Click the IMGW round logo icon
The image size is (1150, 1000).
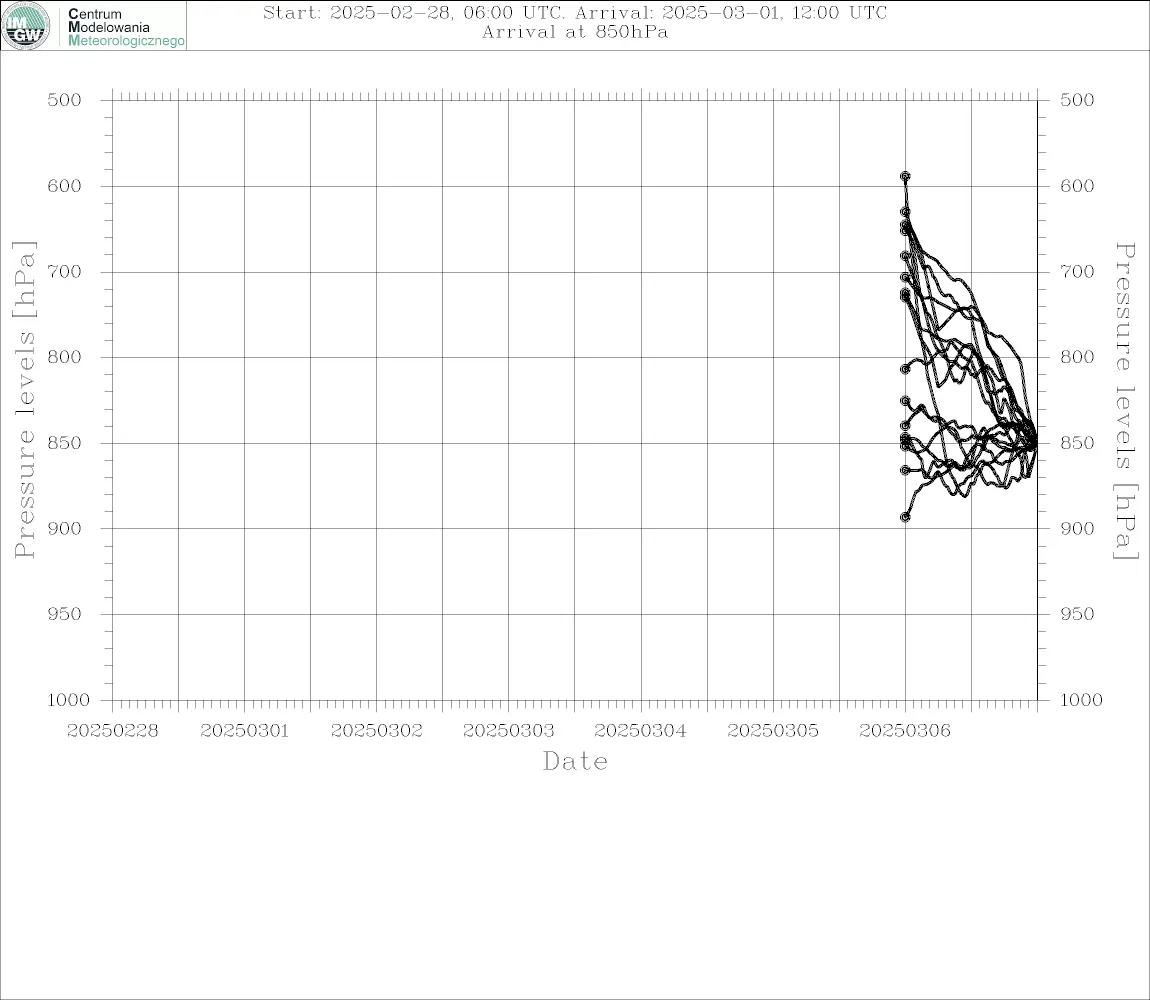tap(26, 26)
